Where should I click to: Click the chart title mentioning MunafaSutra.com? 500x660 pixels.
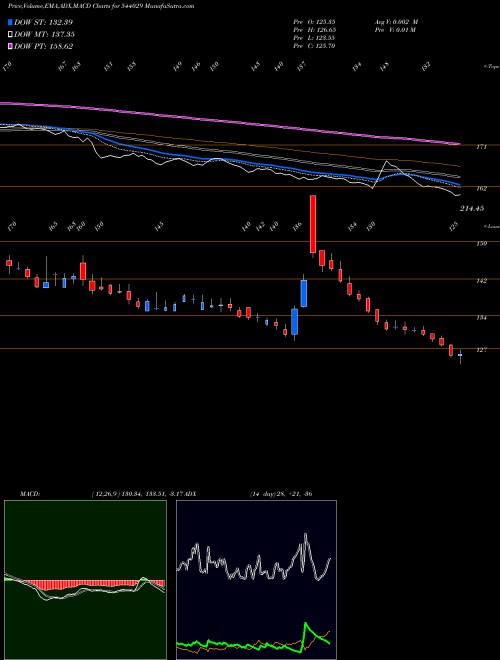pos(101,7)
